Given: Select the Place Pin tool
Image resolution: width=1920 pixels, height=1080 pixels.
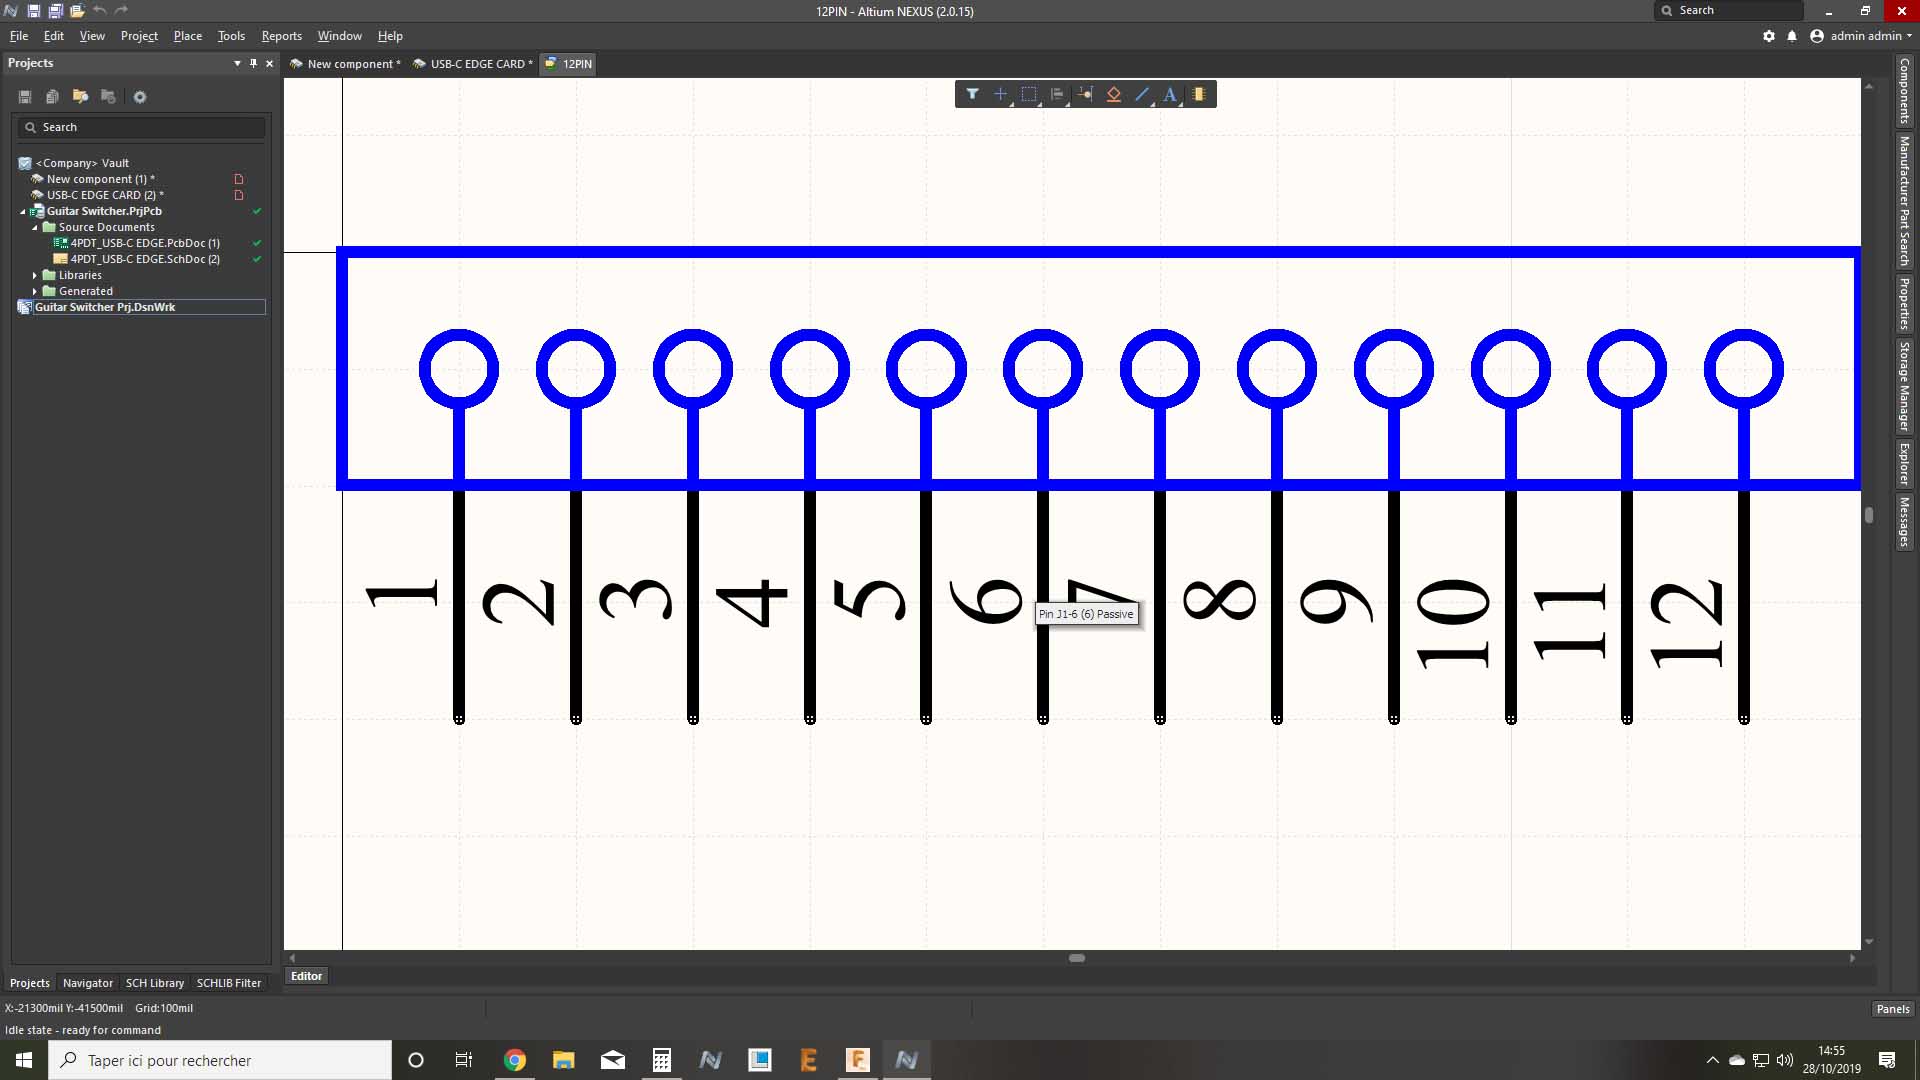Looking at the screenshot, I should click(1085, 94).
